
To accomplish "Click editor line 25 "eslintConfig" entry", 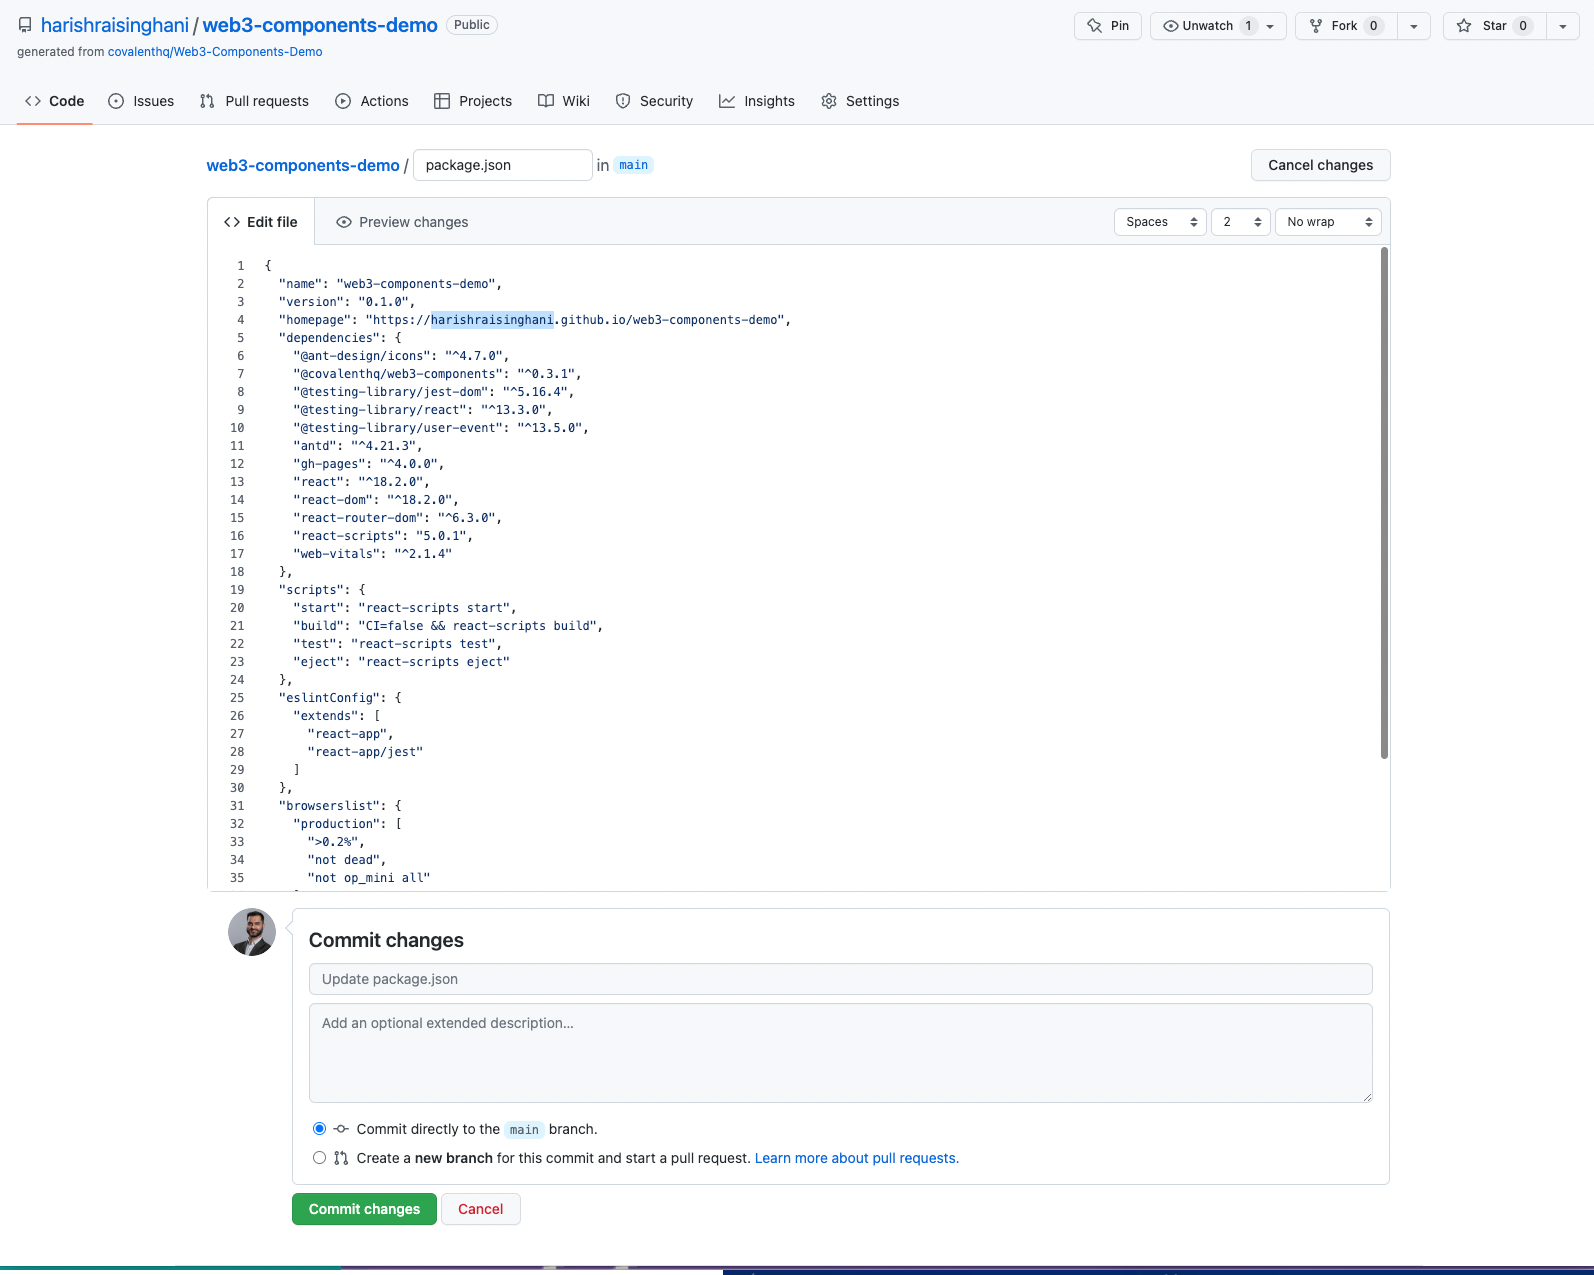I will point(340,698).
